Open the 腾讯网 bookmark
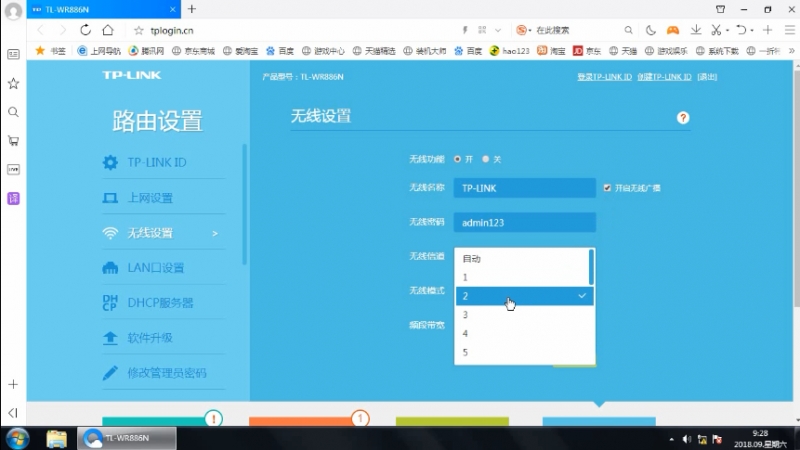This screenshot has width=800, height=450. click(x=146, y=51)
